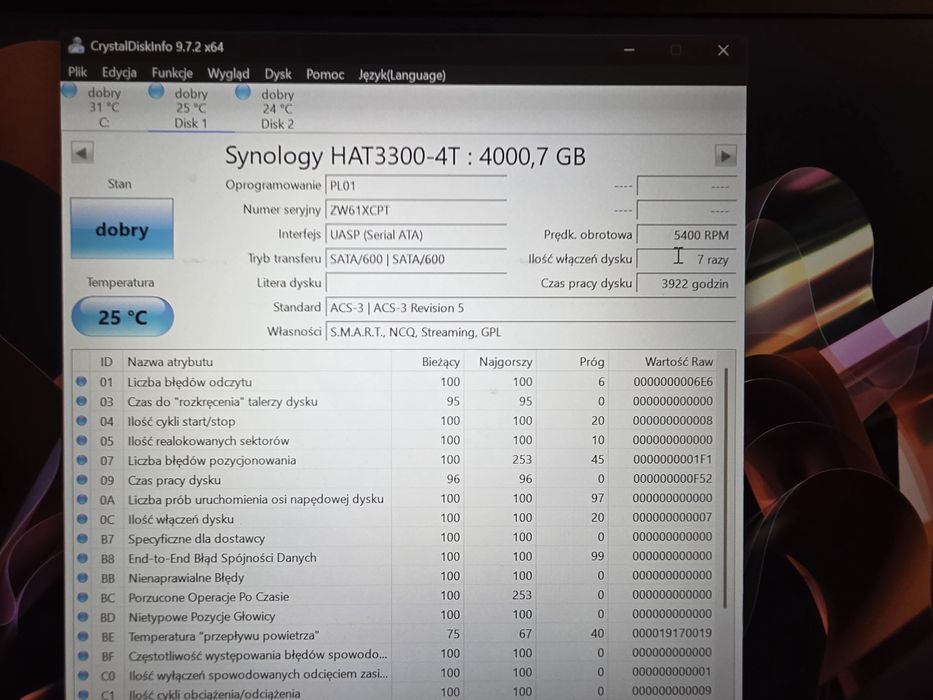Select the End-to-End Błąd Spójności Danych row
Screen dimensions: 933x700
click(396, 557)
